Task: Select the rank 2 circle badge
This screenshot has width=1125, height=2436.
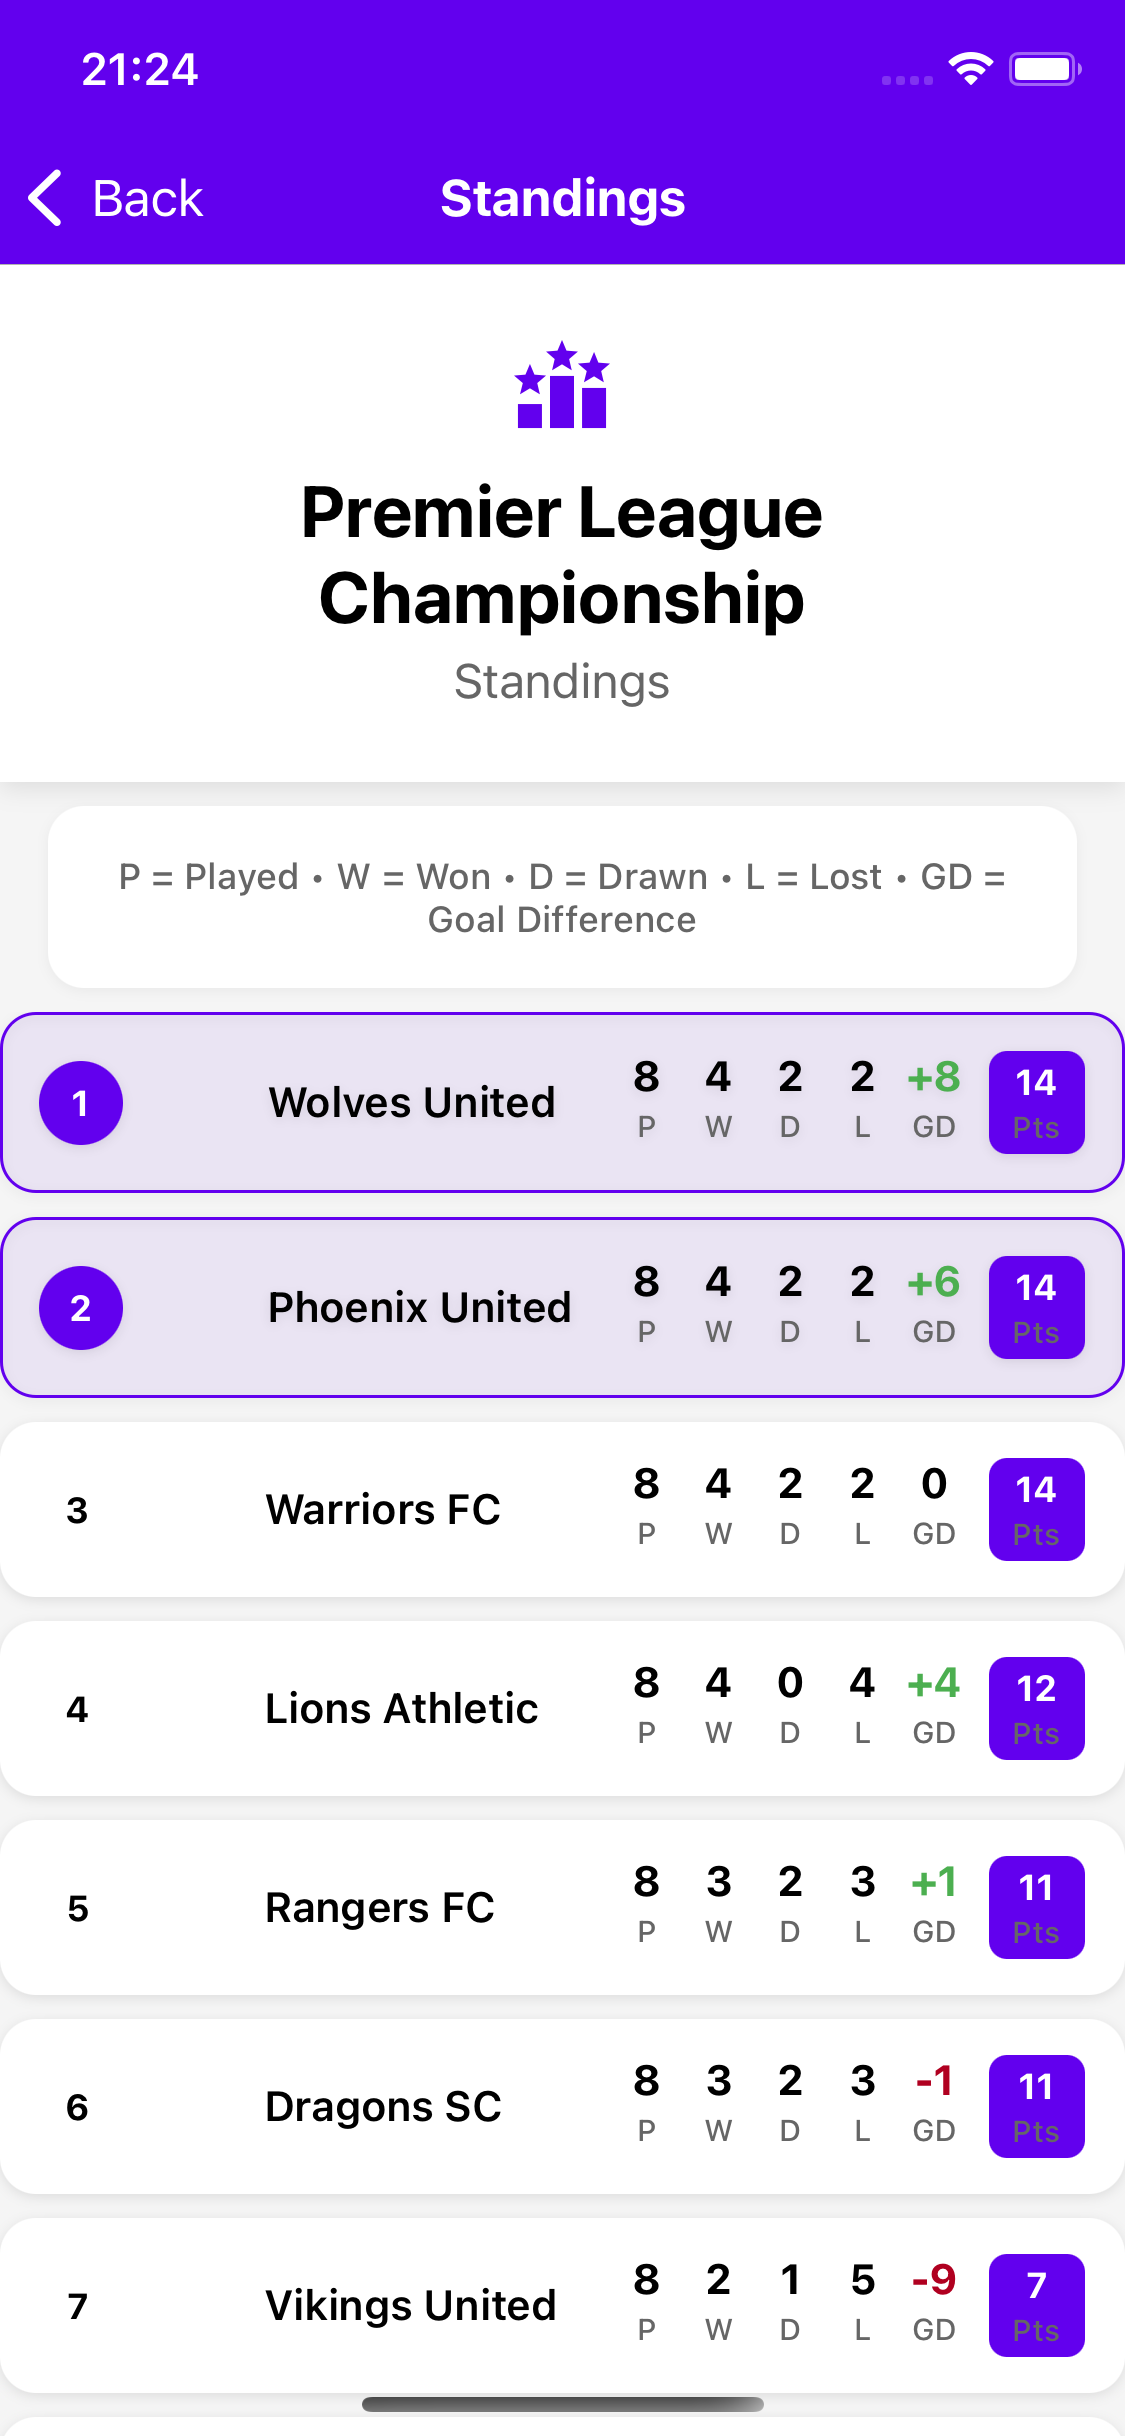Action: 81,1307
